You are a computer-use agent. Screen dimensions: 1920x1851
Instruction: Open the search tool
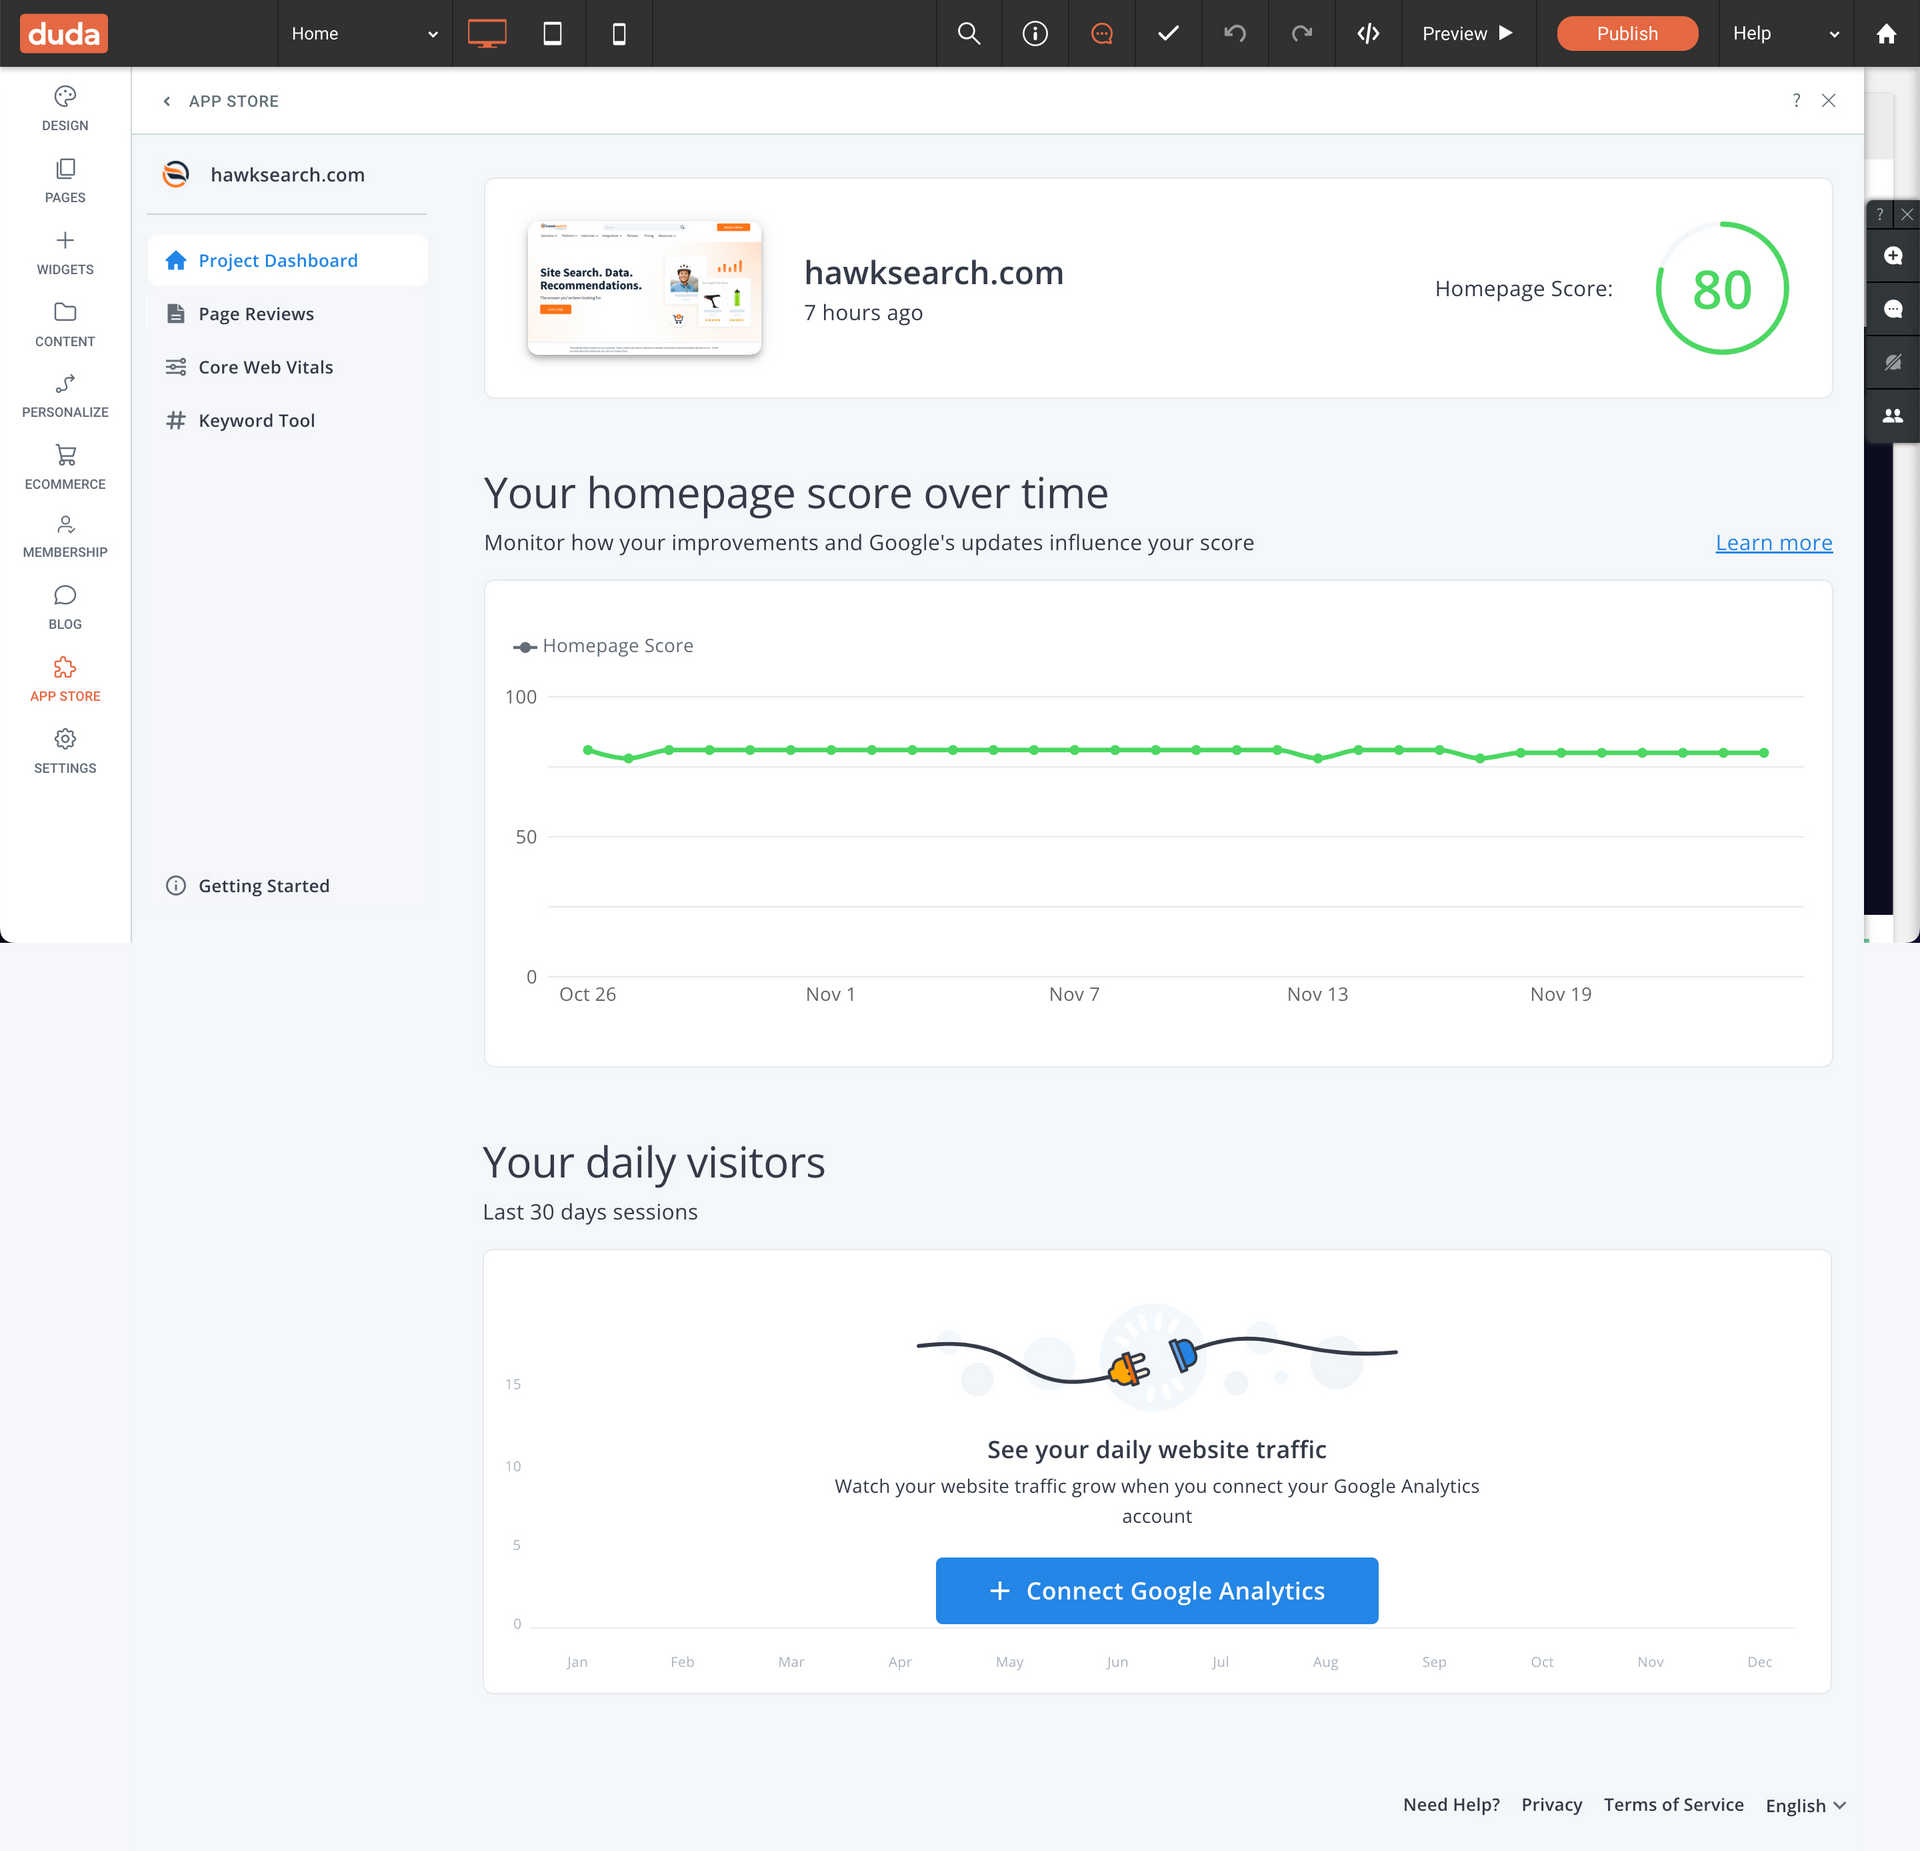point(968,33)
